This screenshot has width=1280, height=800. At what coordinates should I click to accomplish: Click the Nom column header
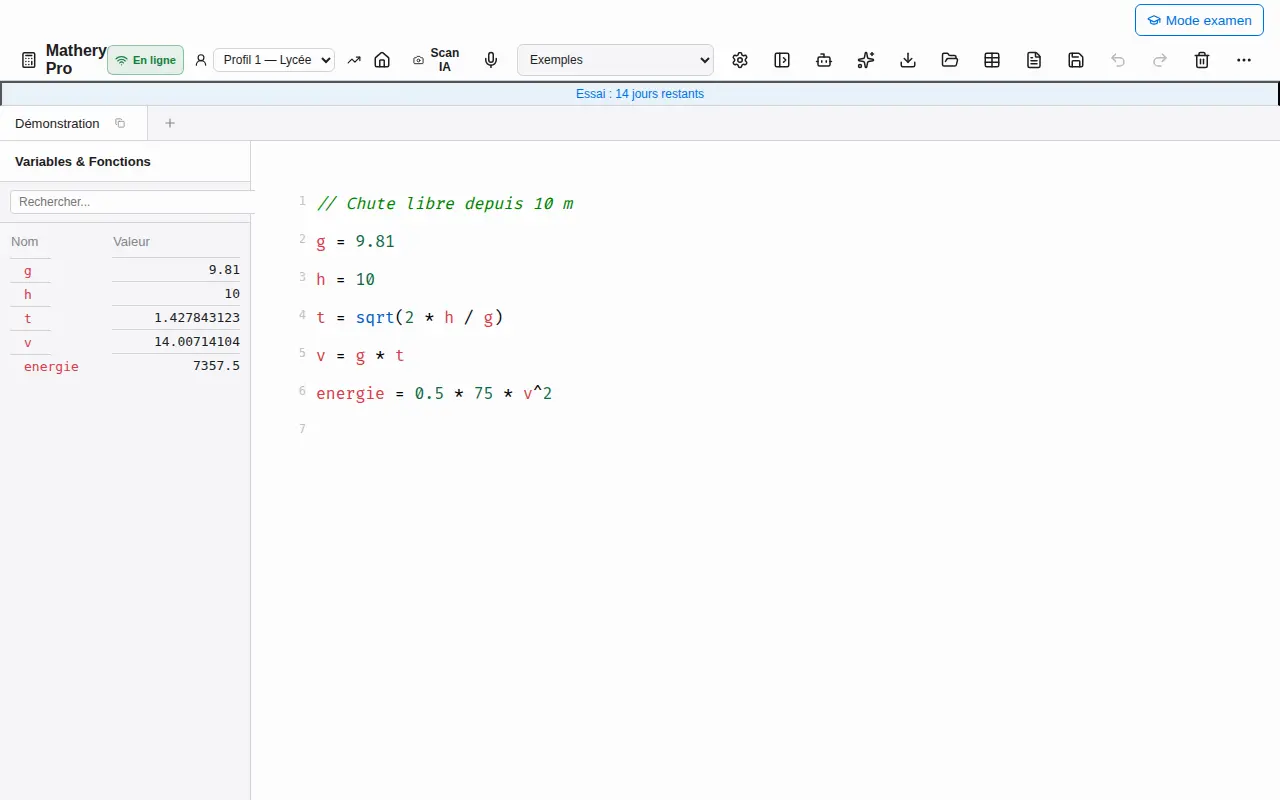point(25,241)
